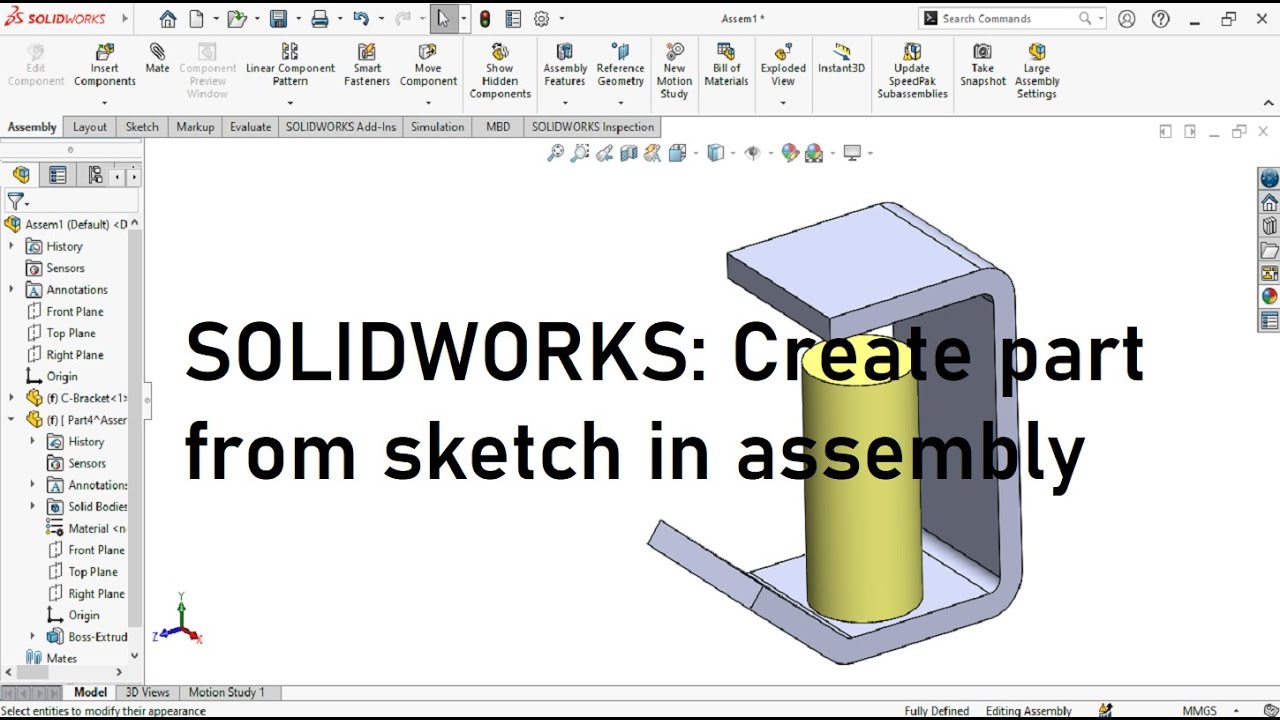Switch to the Layout tab

coord(89,127)
